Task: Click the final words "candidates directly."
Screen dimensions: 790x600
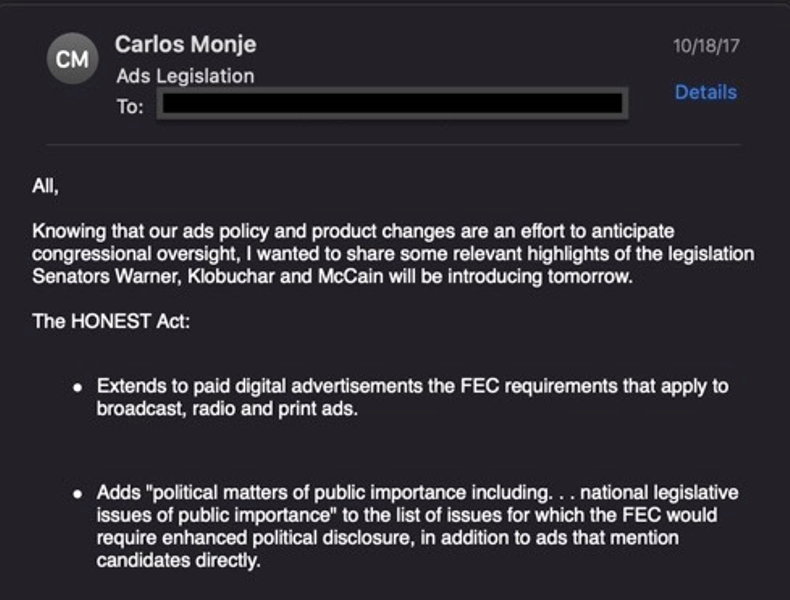Action: point(178,561)
